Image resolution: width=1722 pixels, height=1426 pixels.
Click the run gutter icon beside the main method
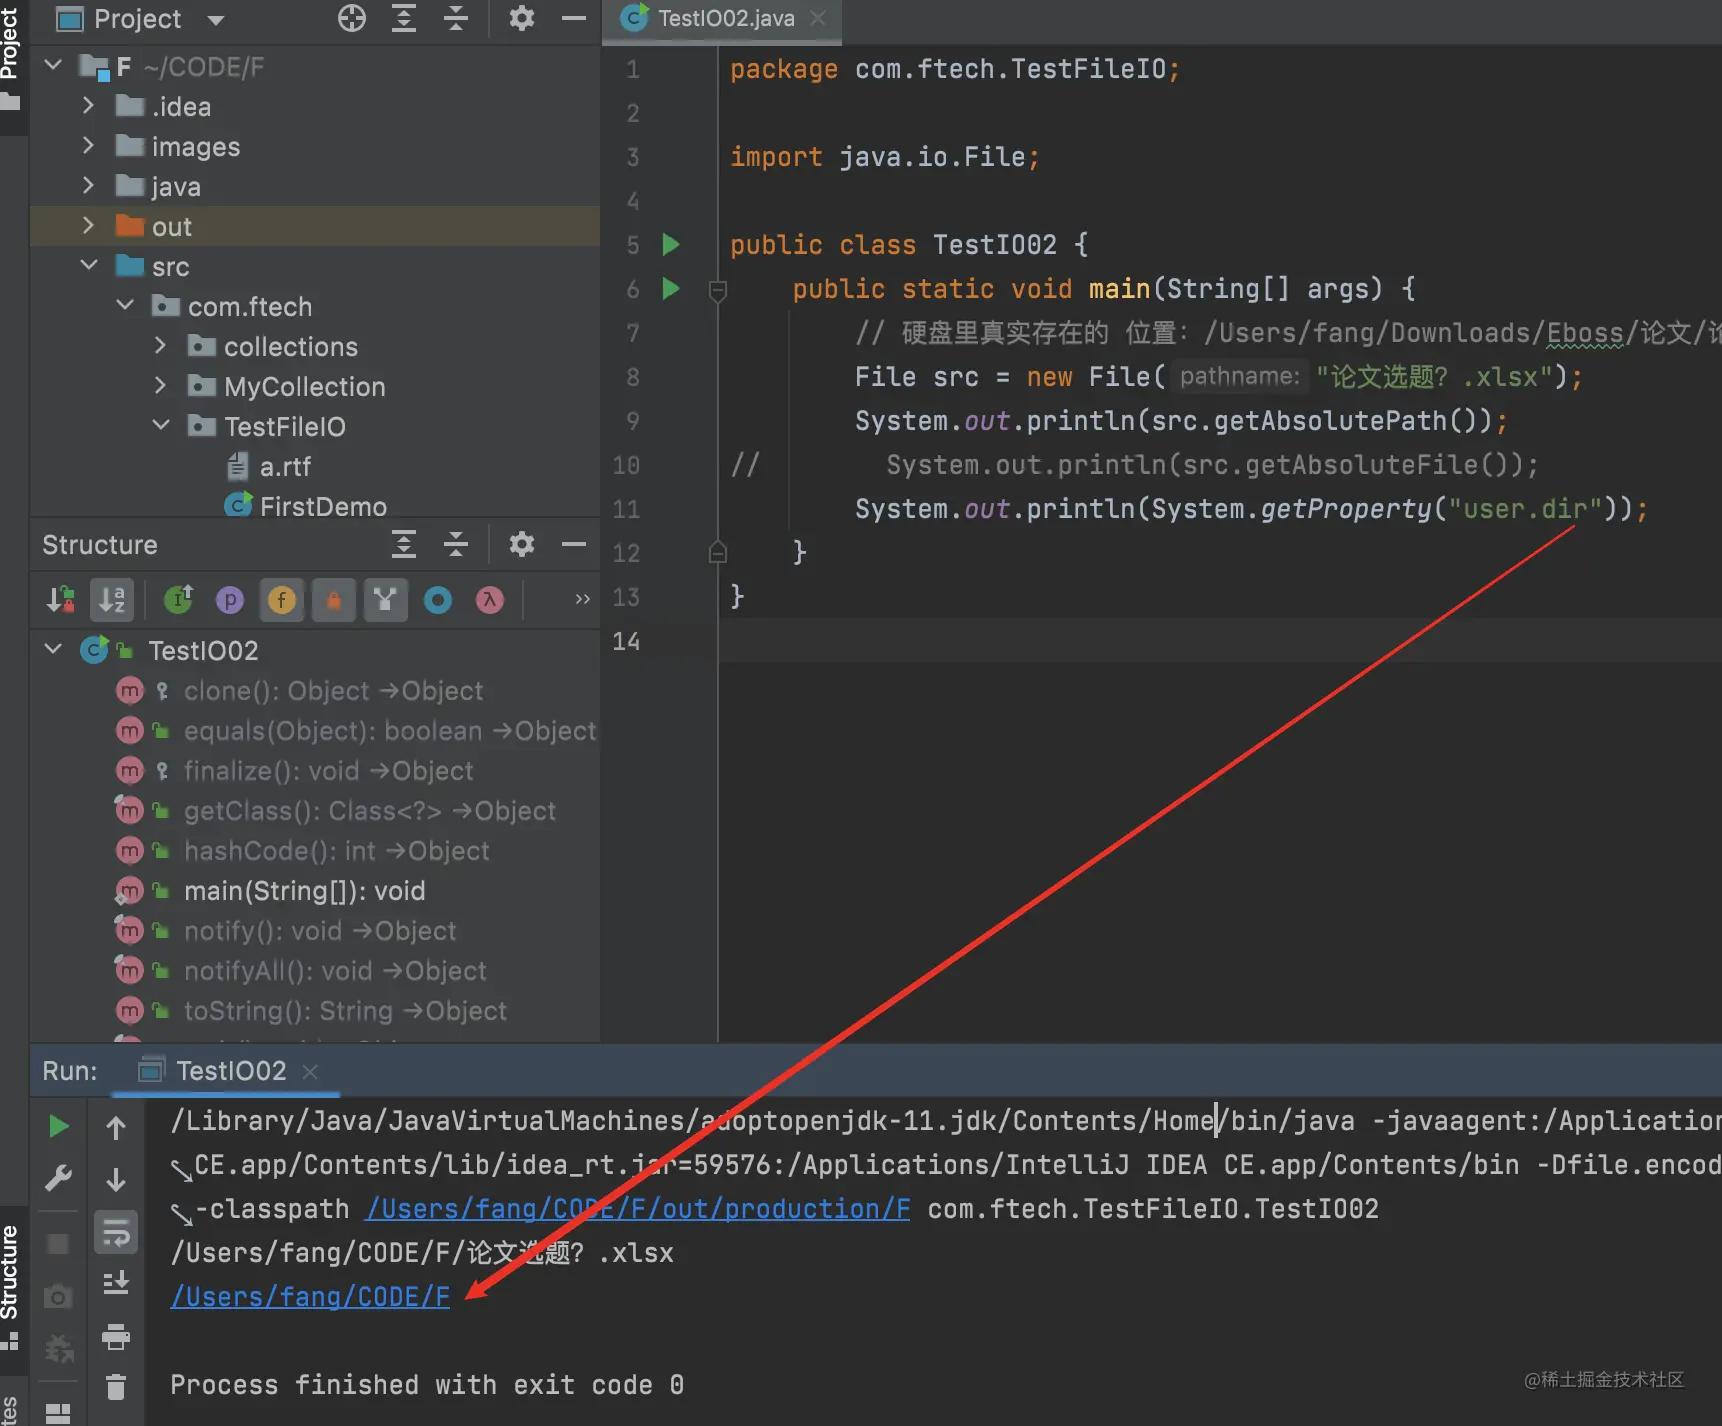point(671,289)
